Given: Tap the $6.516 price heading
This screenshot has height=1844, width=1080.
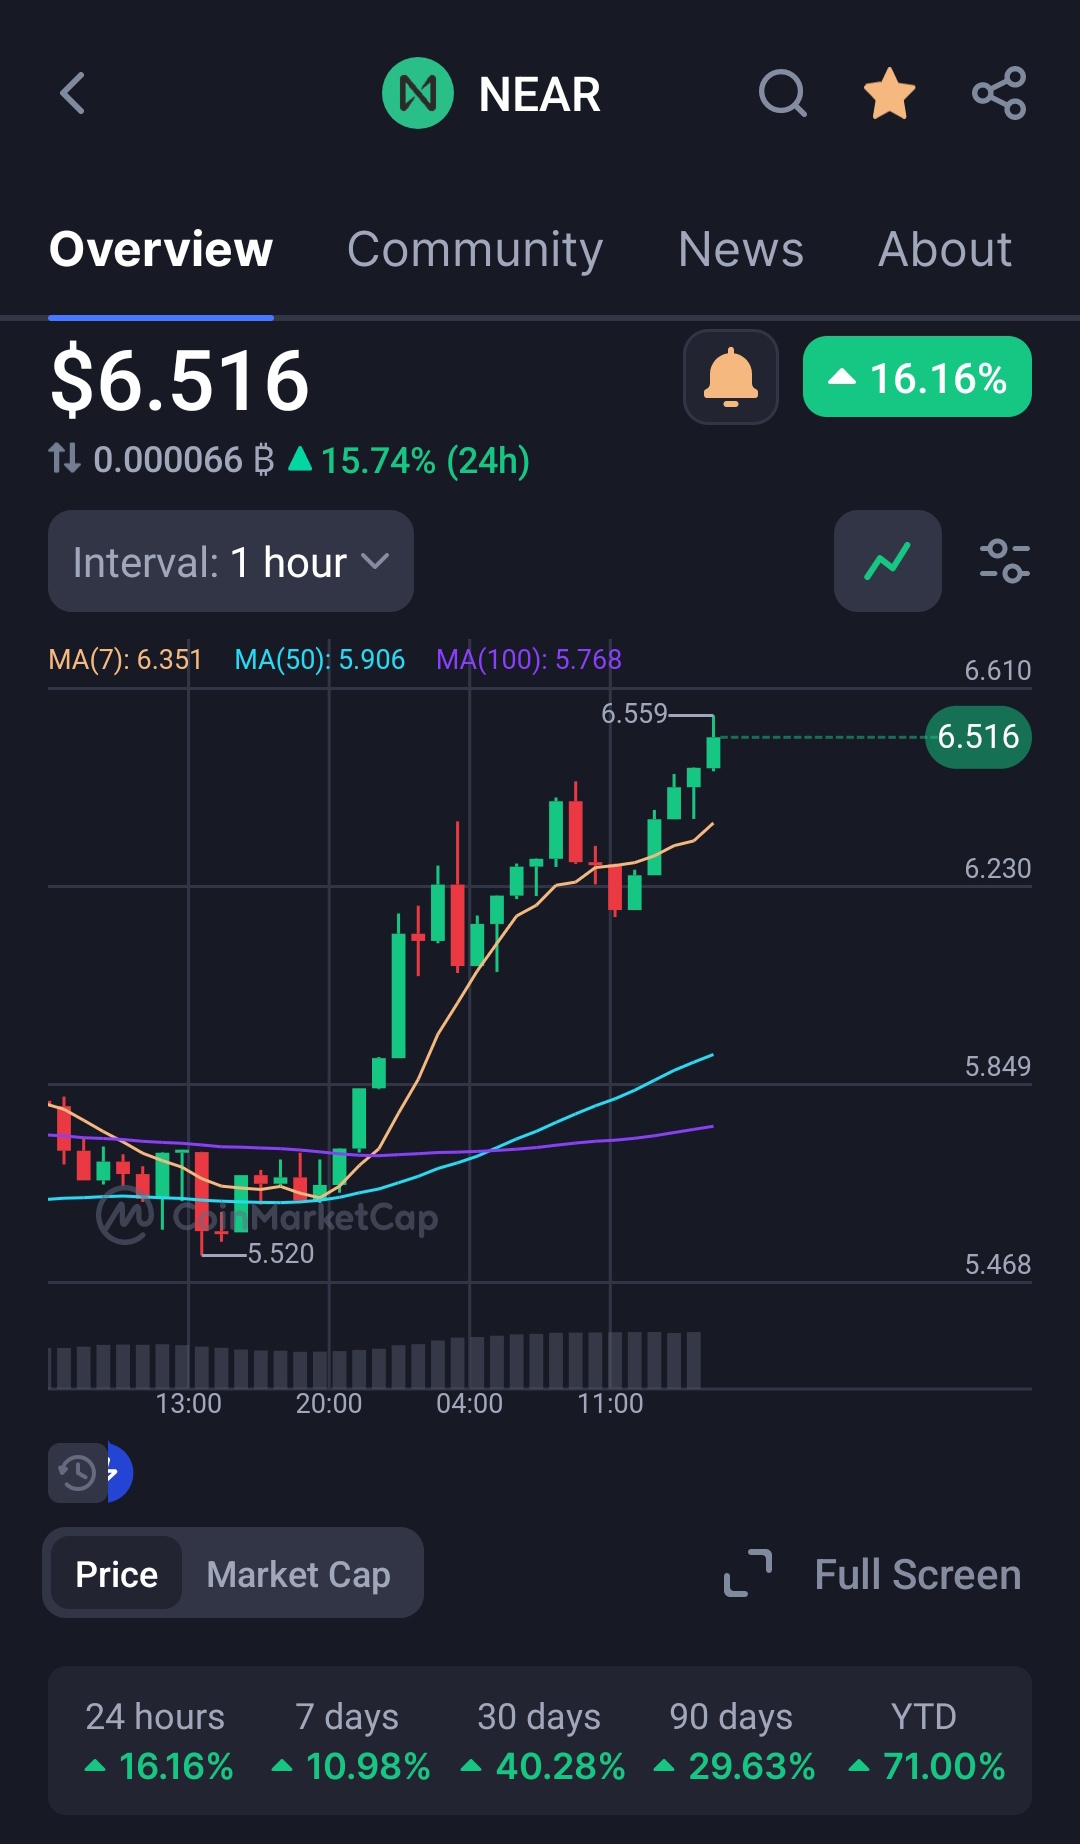Looking at the screenshot, I should pyautogui.click(x=180, y=380).
